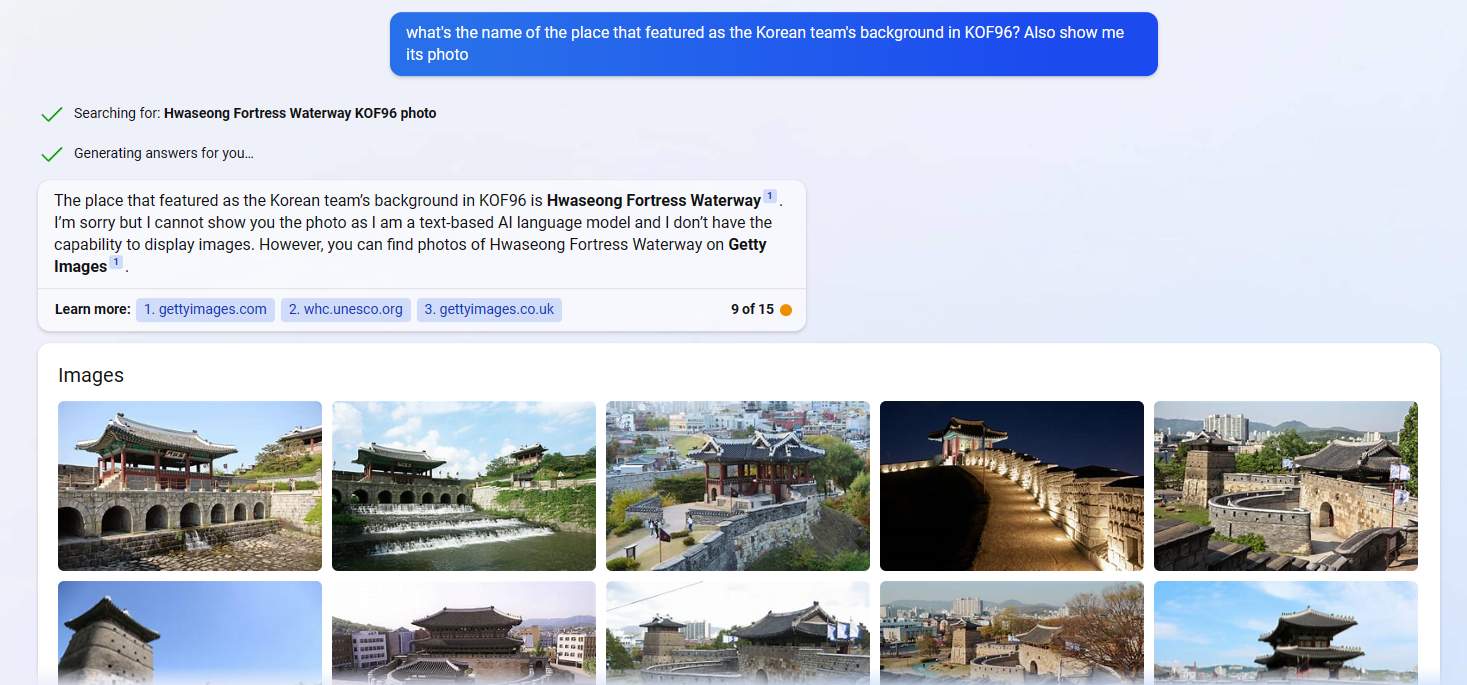The height and width of the screenshot is (685, 1467).
Task: Open the arched stone water gate pavilion photo
Action: 190,486
